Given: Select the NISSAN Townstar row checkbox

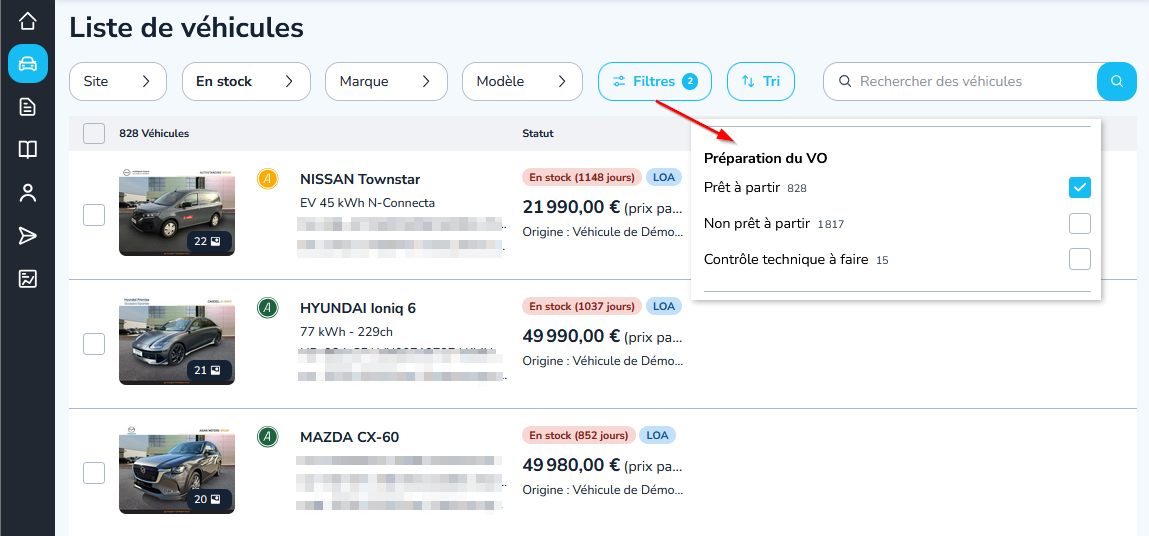Looking at the screenshot, I should click(94, 215).
